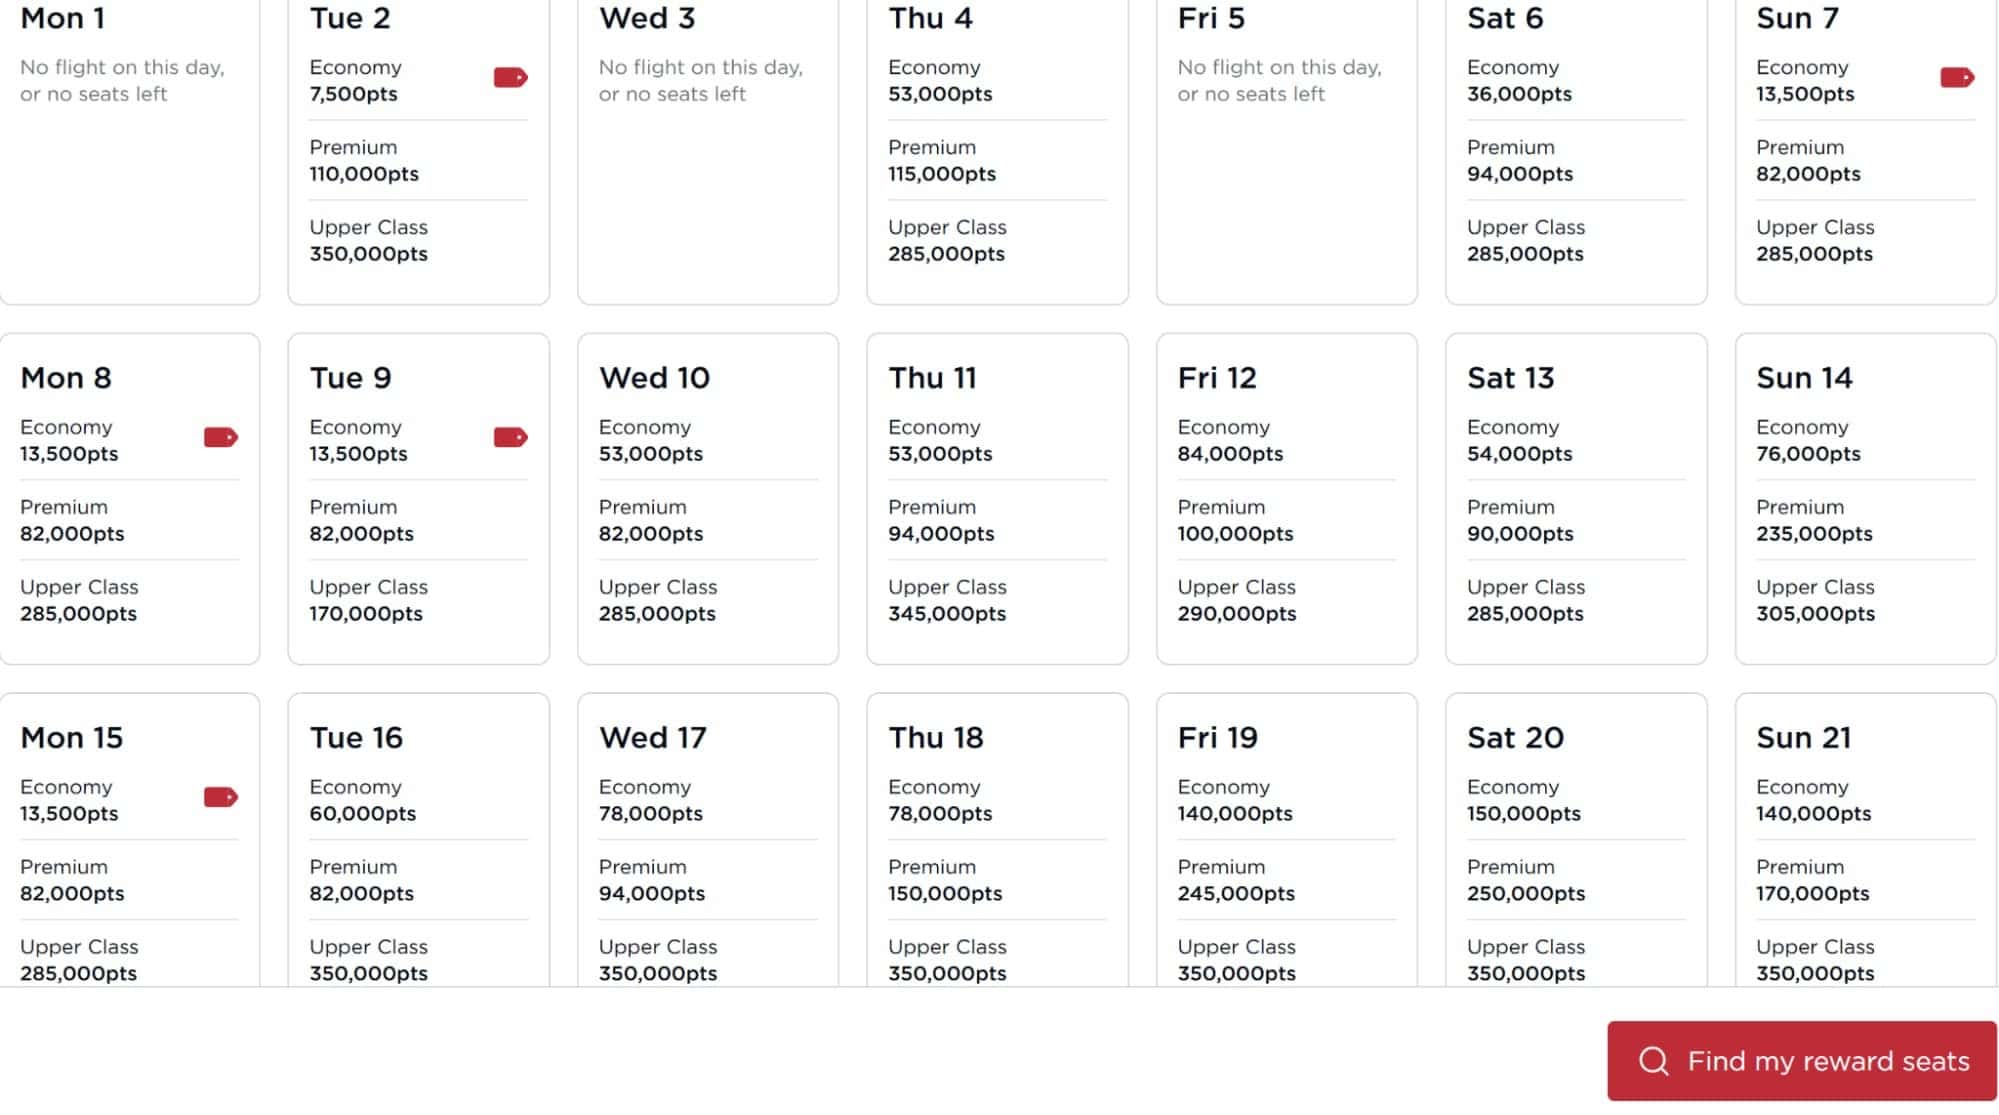Click the Wed 17 date heading
1999x1115 pixels.
point(654,738)
